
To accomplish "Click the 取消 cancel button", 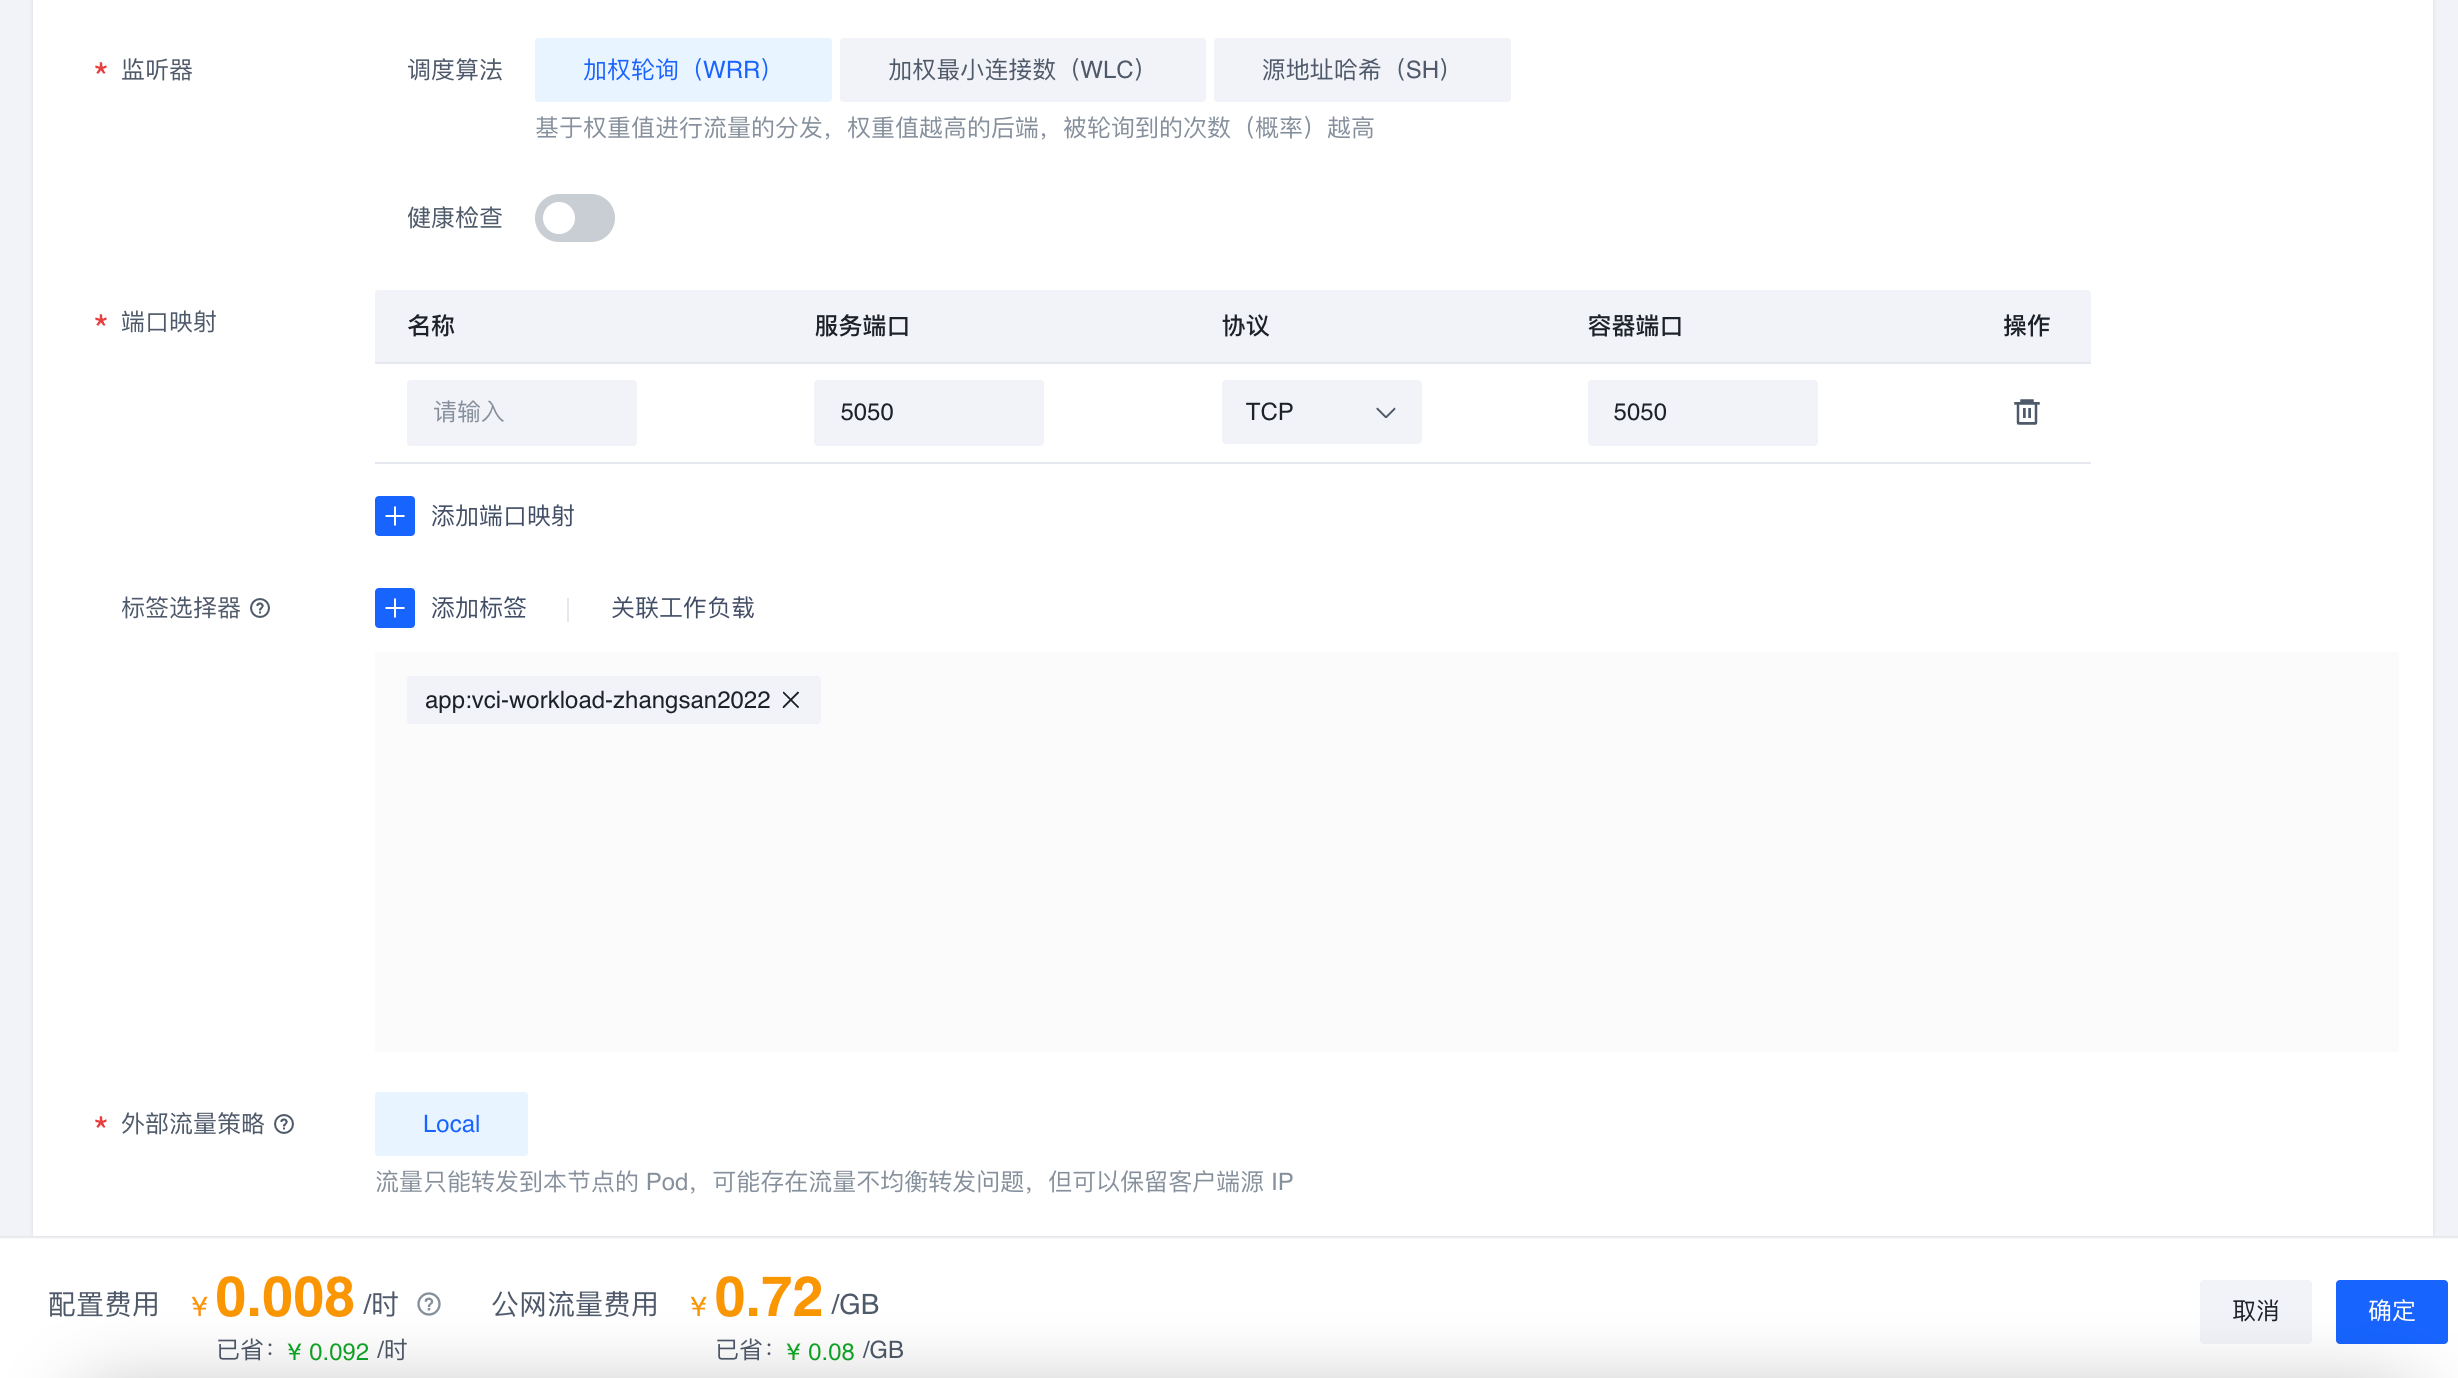I will [2255, 1311].
